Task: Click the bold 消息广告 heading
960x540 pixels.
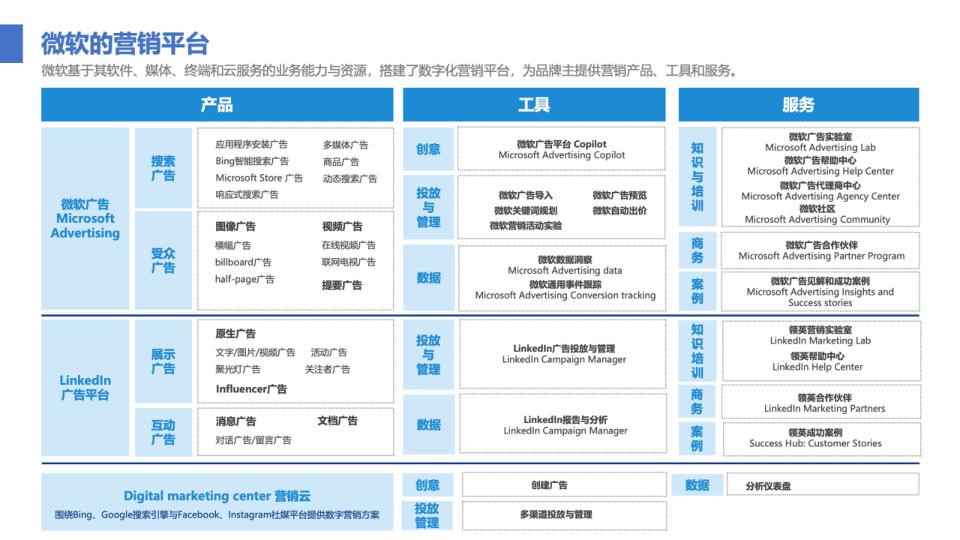Action: 236,421
